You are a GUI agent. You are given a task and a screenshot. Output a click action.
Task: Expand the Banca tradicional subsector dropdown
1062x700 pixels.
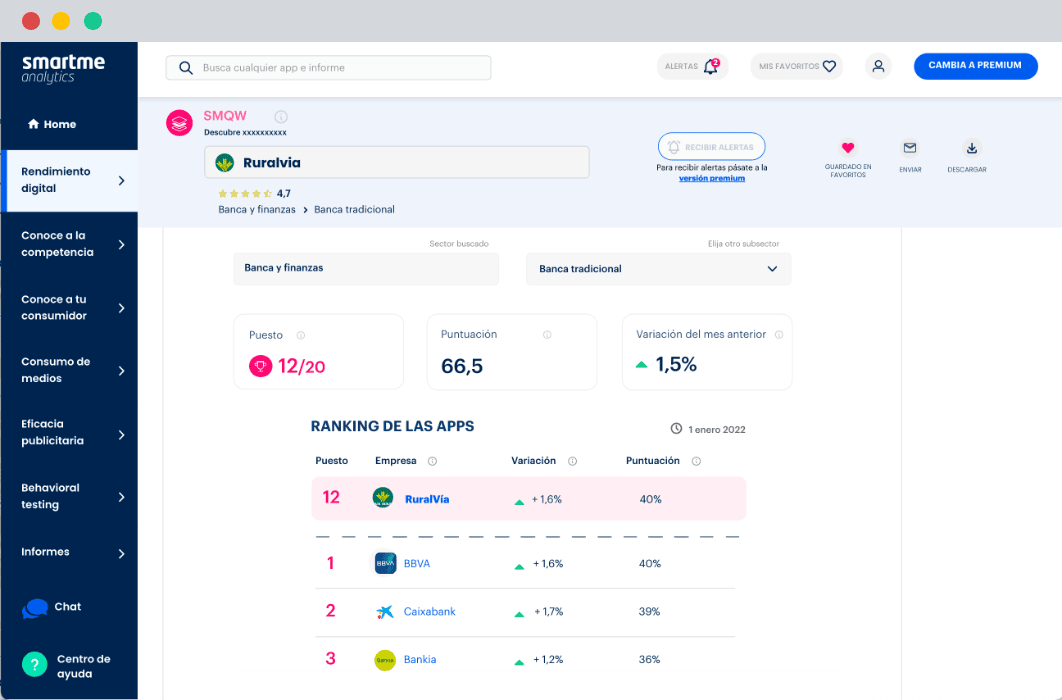point(771,269)
